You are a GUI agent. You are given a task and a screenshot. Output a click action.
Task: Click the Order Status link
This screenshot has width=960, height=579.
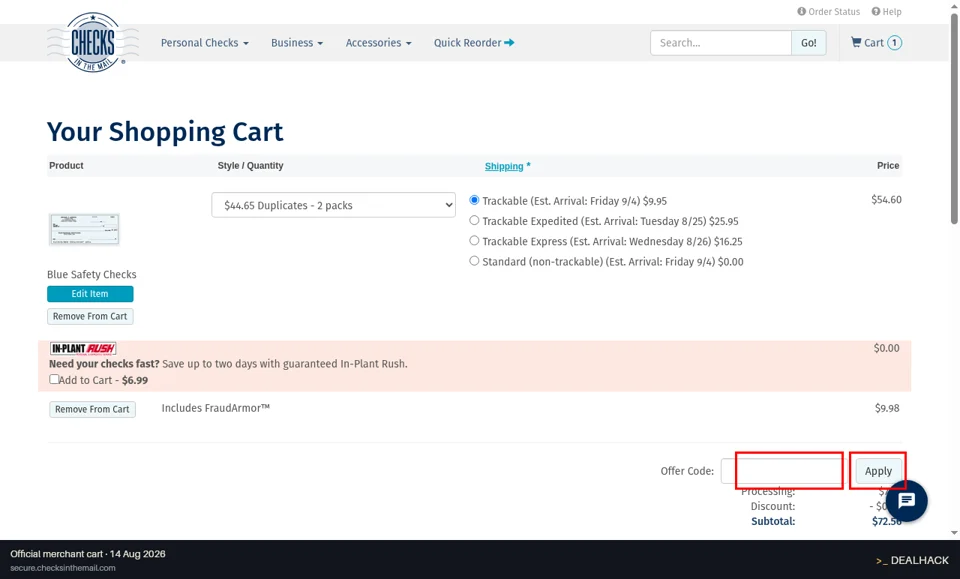coord(828,12)
